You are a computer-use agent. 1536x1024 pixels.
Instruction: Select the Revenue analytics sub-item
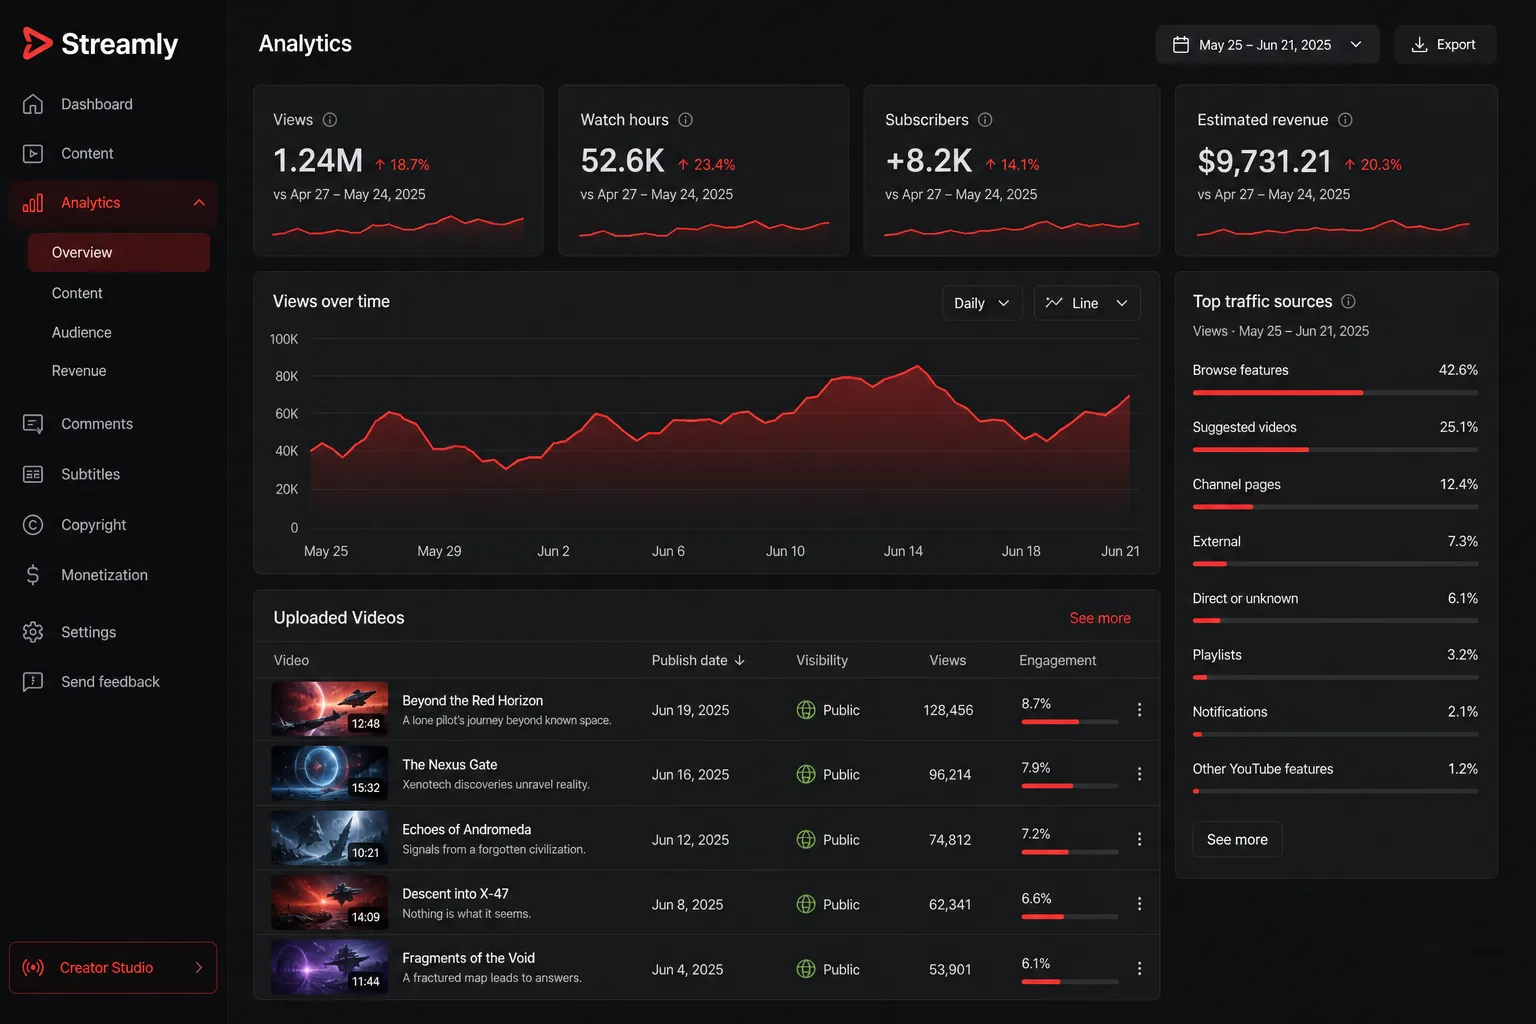coord(79,371)
